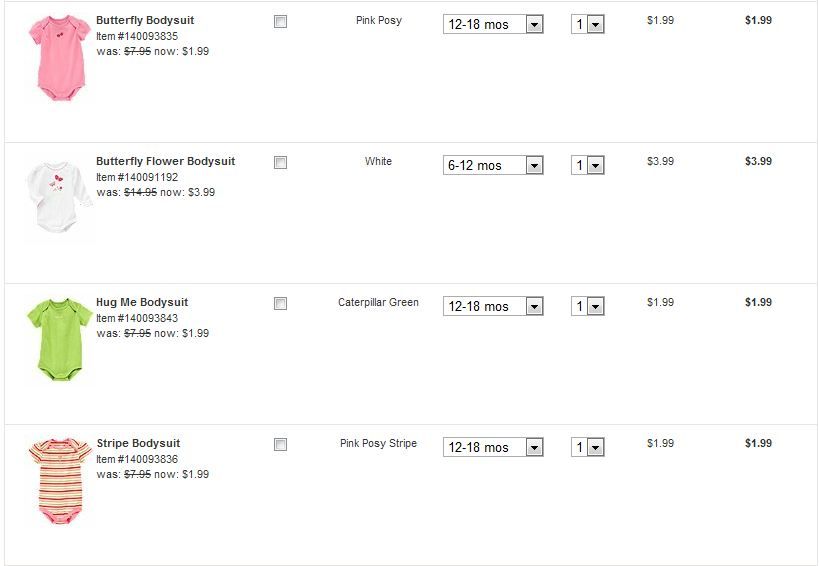This screenshot has width=819, height=566.
Task: Expand the 6-12 mos size dropdown
Action: coord(493,165)
